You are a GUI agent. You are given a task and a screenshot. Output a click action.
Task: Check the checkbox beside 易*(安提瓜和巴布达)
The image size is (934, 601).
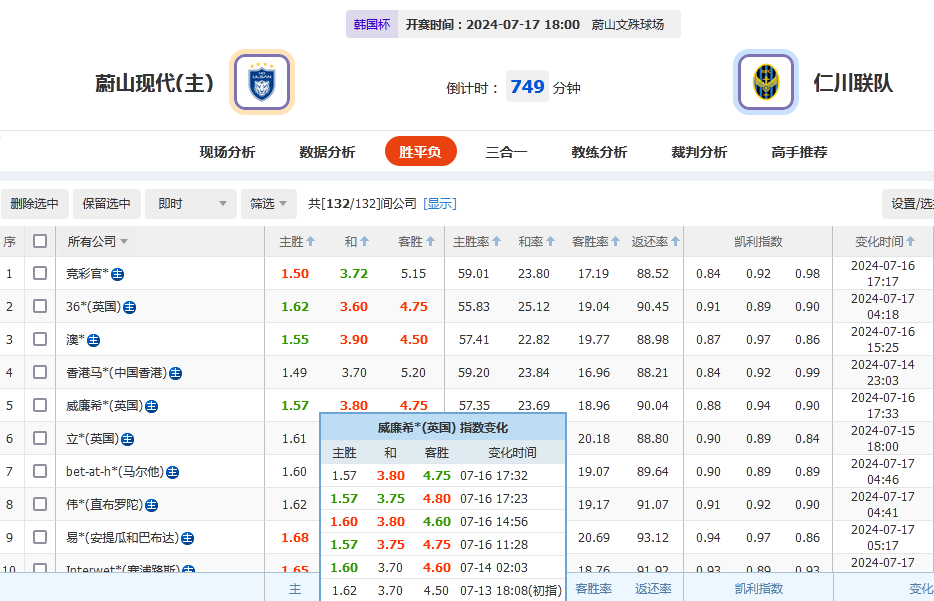[x=39, y=537]
